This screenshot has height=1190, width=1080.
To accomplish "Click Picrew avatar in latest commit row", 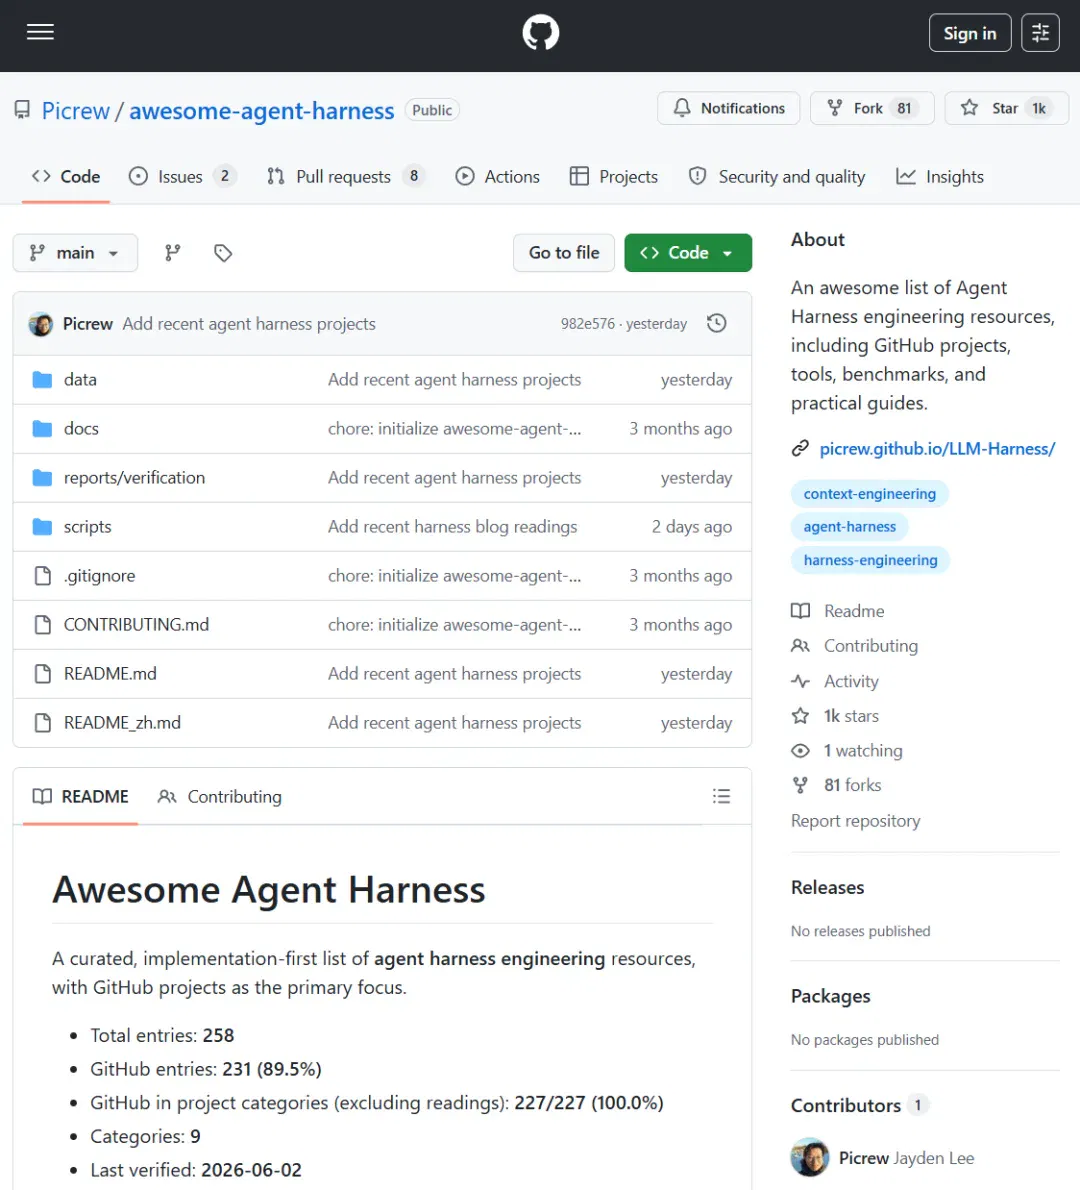I will 41,324.
